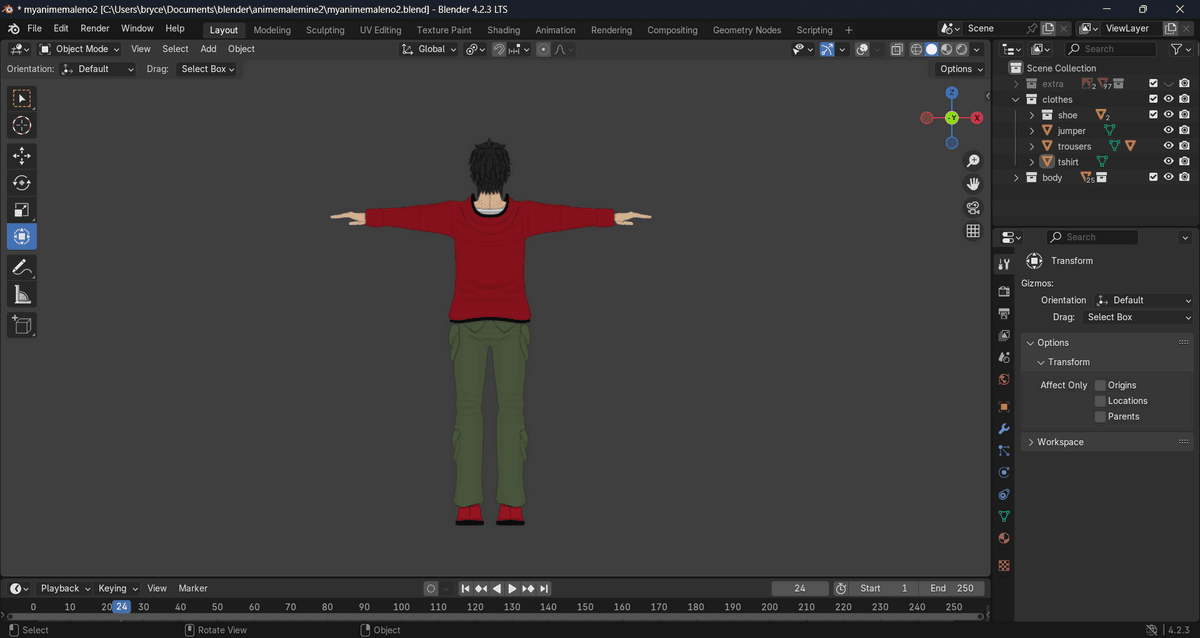This screenshot has height=638, width=1200.
Task: Pick the Scale tool
Action: pos(22,210)
